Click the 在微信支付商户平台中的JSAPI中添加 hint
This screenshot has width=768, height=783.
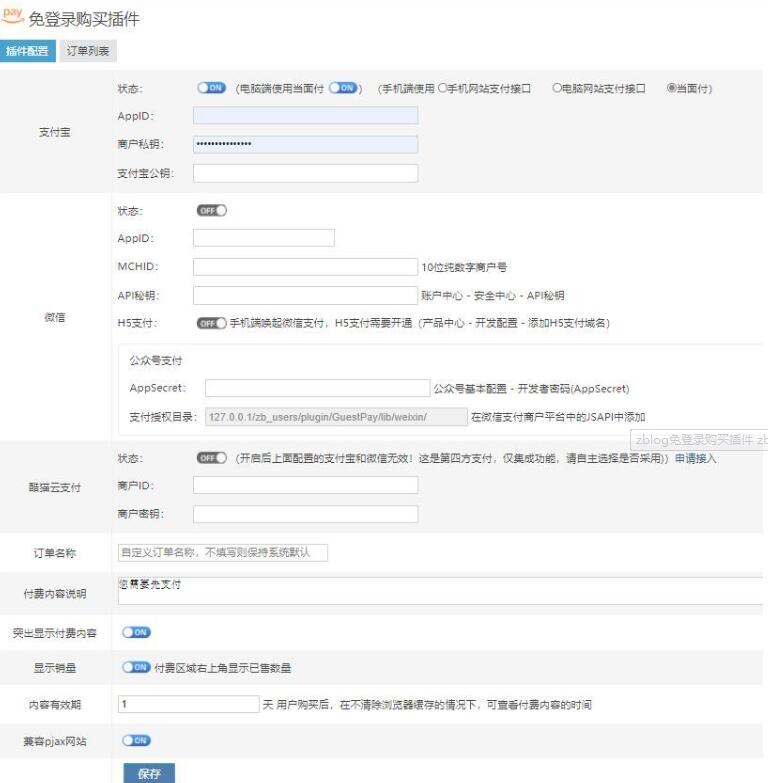point(558,417)
